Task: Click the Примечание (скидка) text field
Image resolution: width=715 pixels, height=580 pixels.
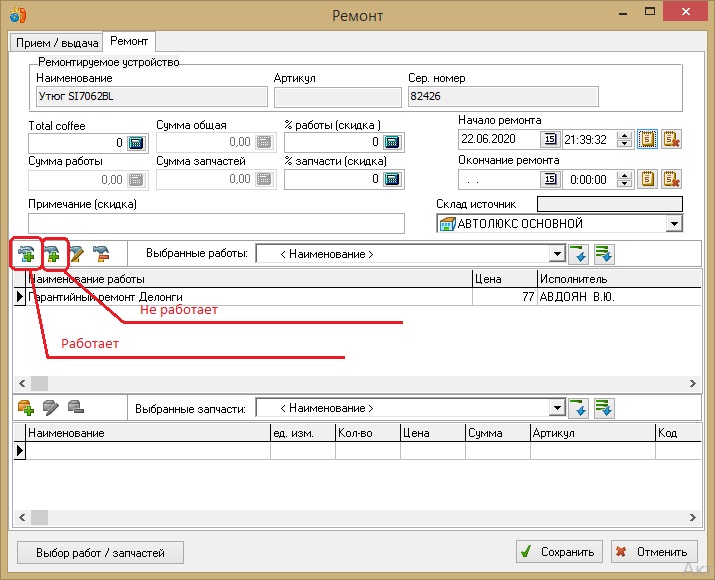Action: (216, 223)
